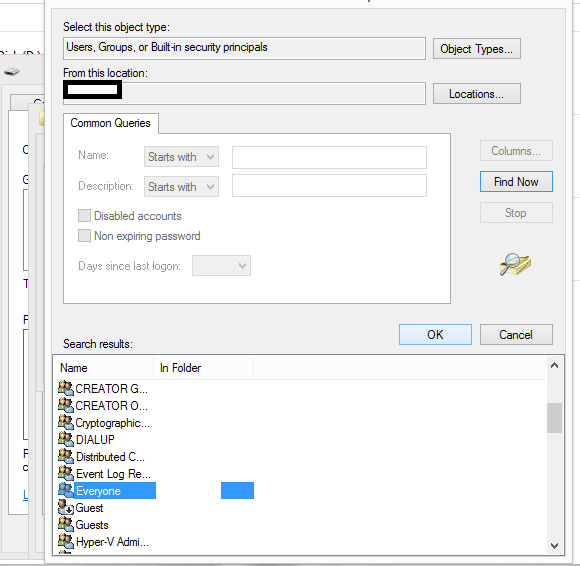Click the Find Now button

tap(516, 182)
